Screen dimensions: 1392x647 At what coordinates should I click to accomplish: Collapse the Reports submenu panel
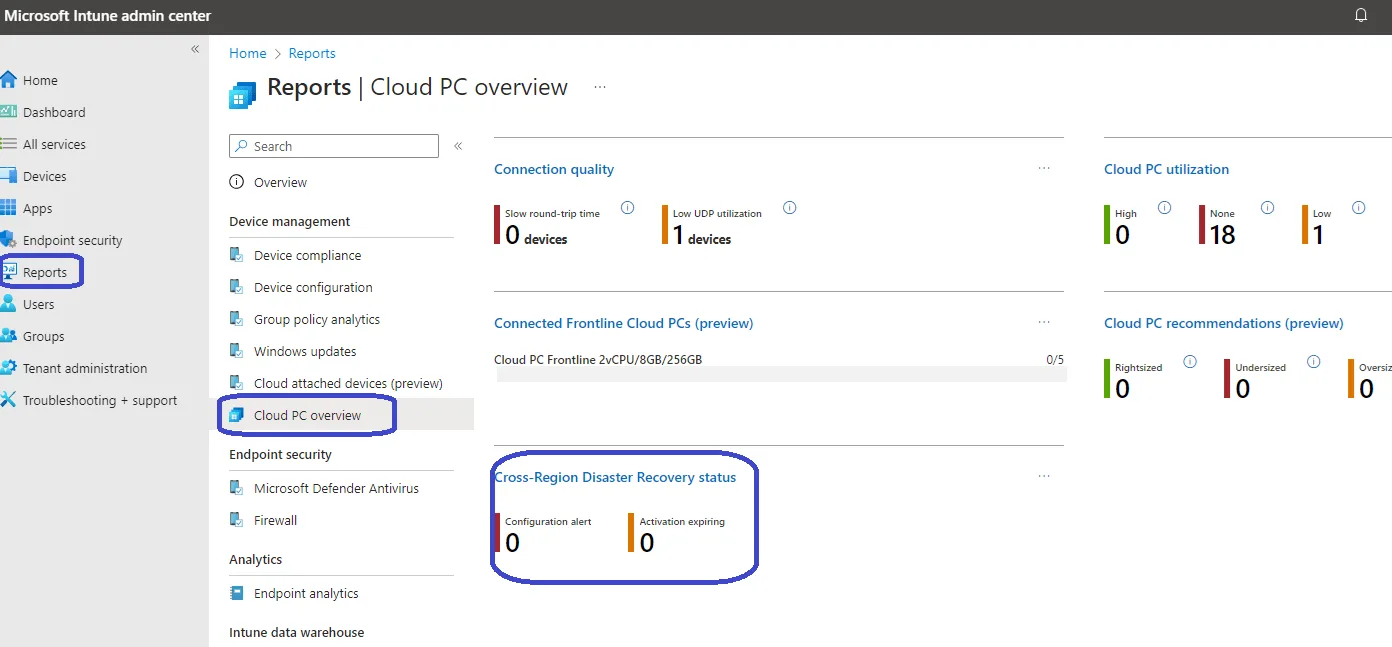[458, 146]
